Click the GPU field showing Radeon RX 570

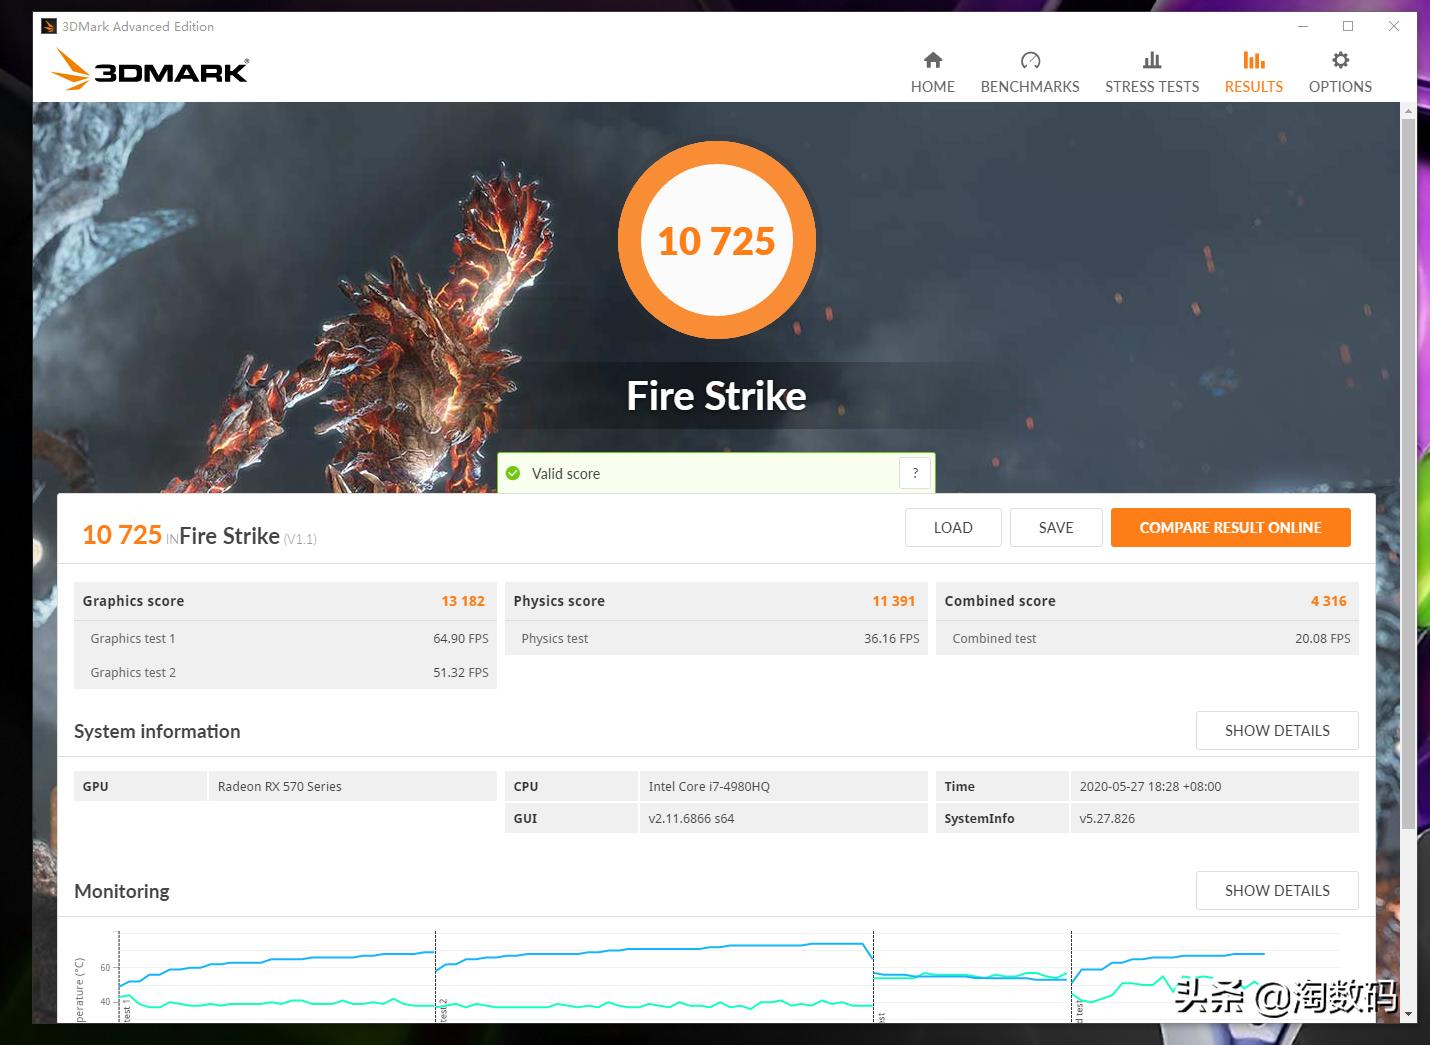280,786
